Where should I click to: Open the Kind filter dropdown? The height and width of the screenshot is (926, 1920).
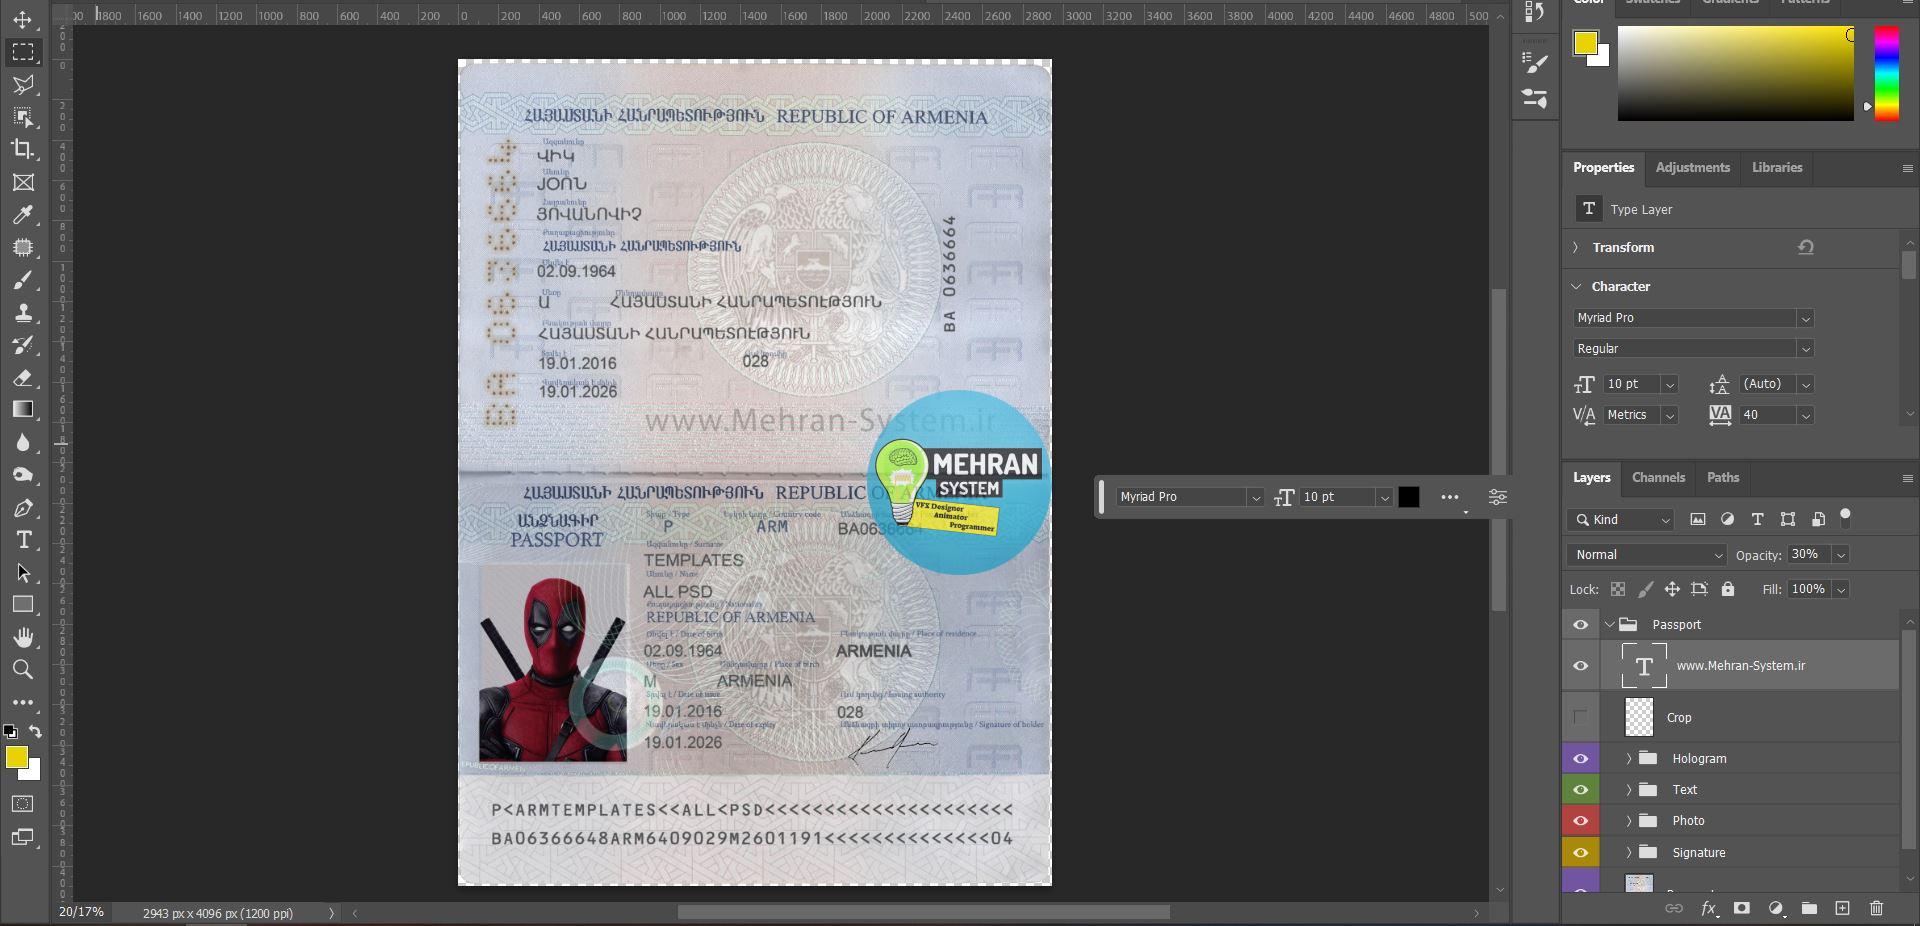1620,520
